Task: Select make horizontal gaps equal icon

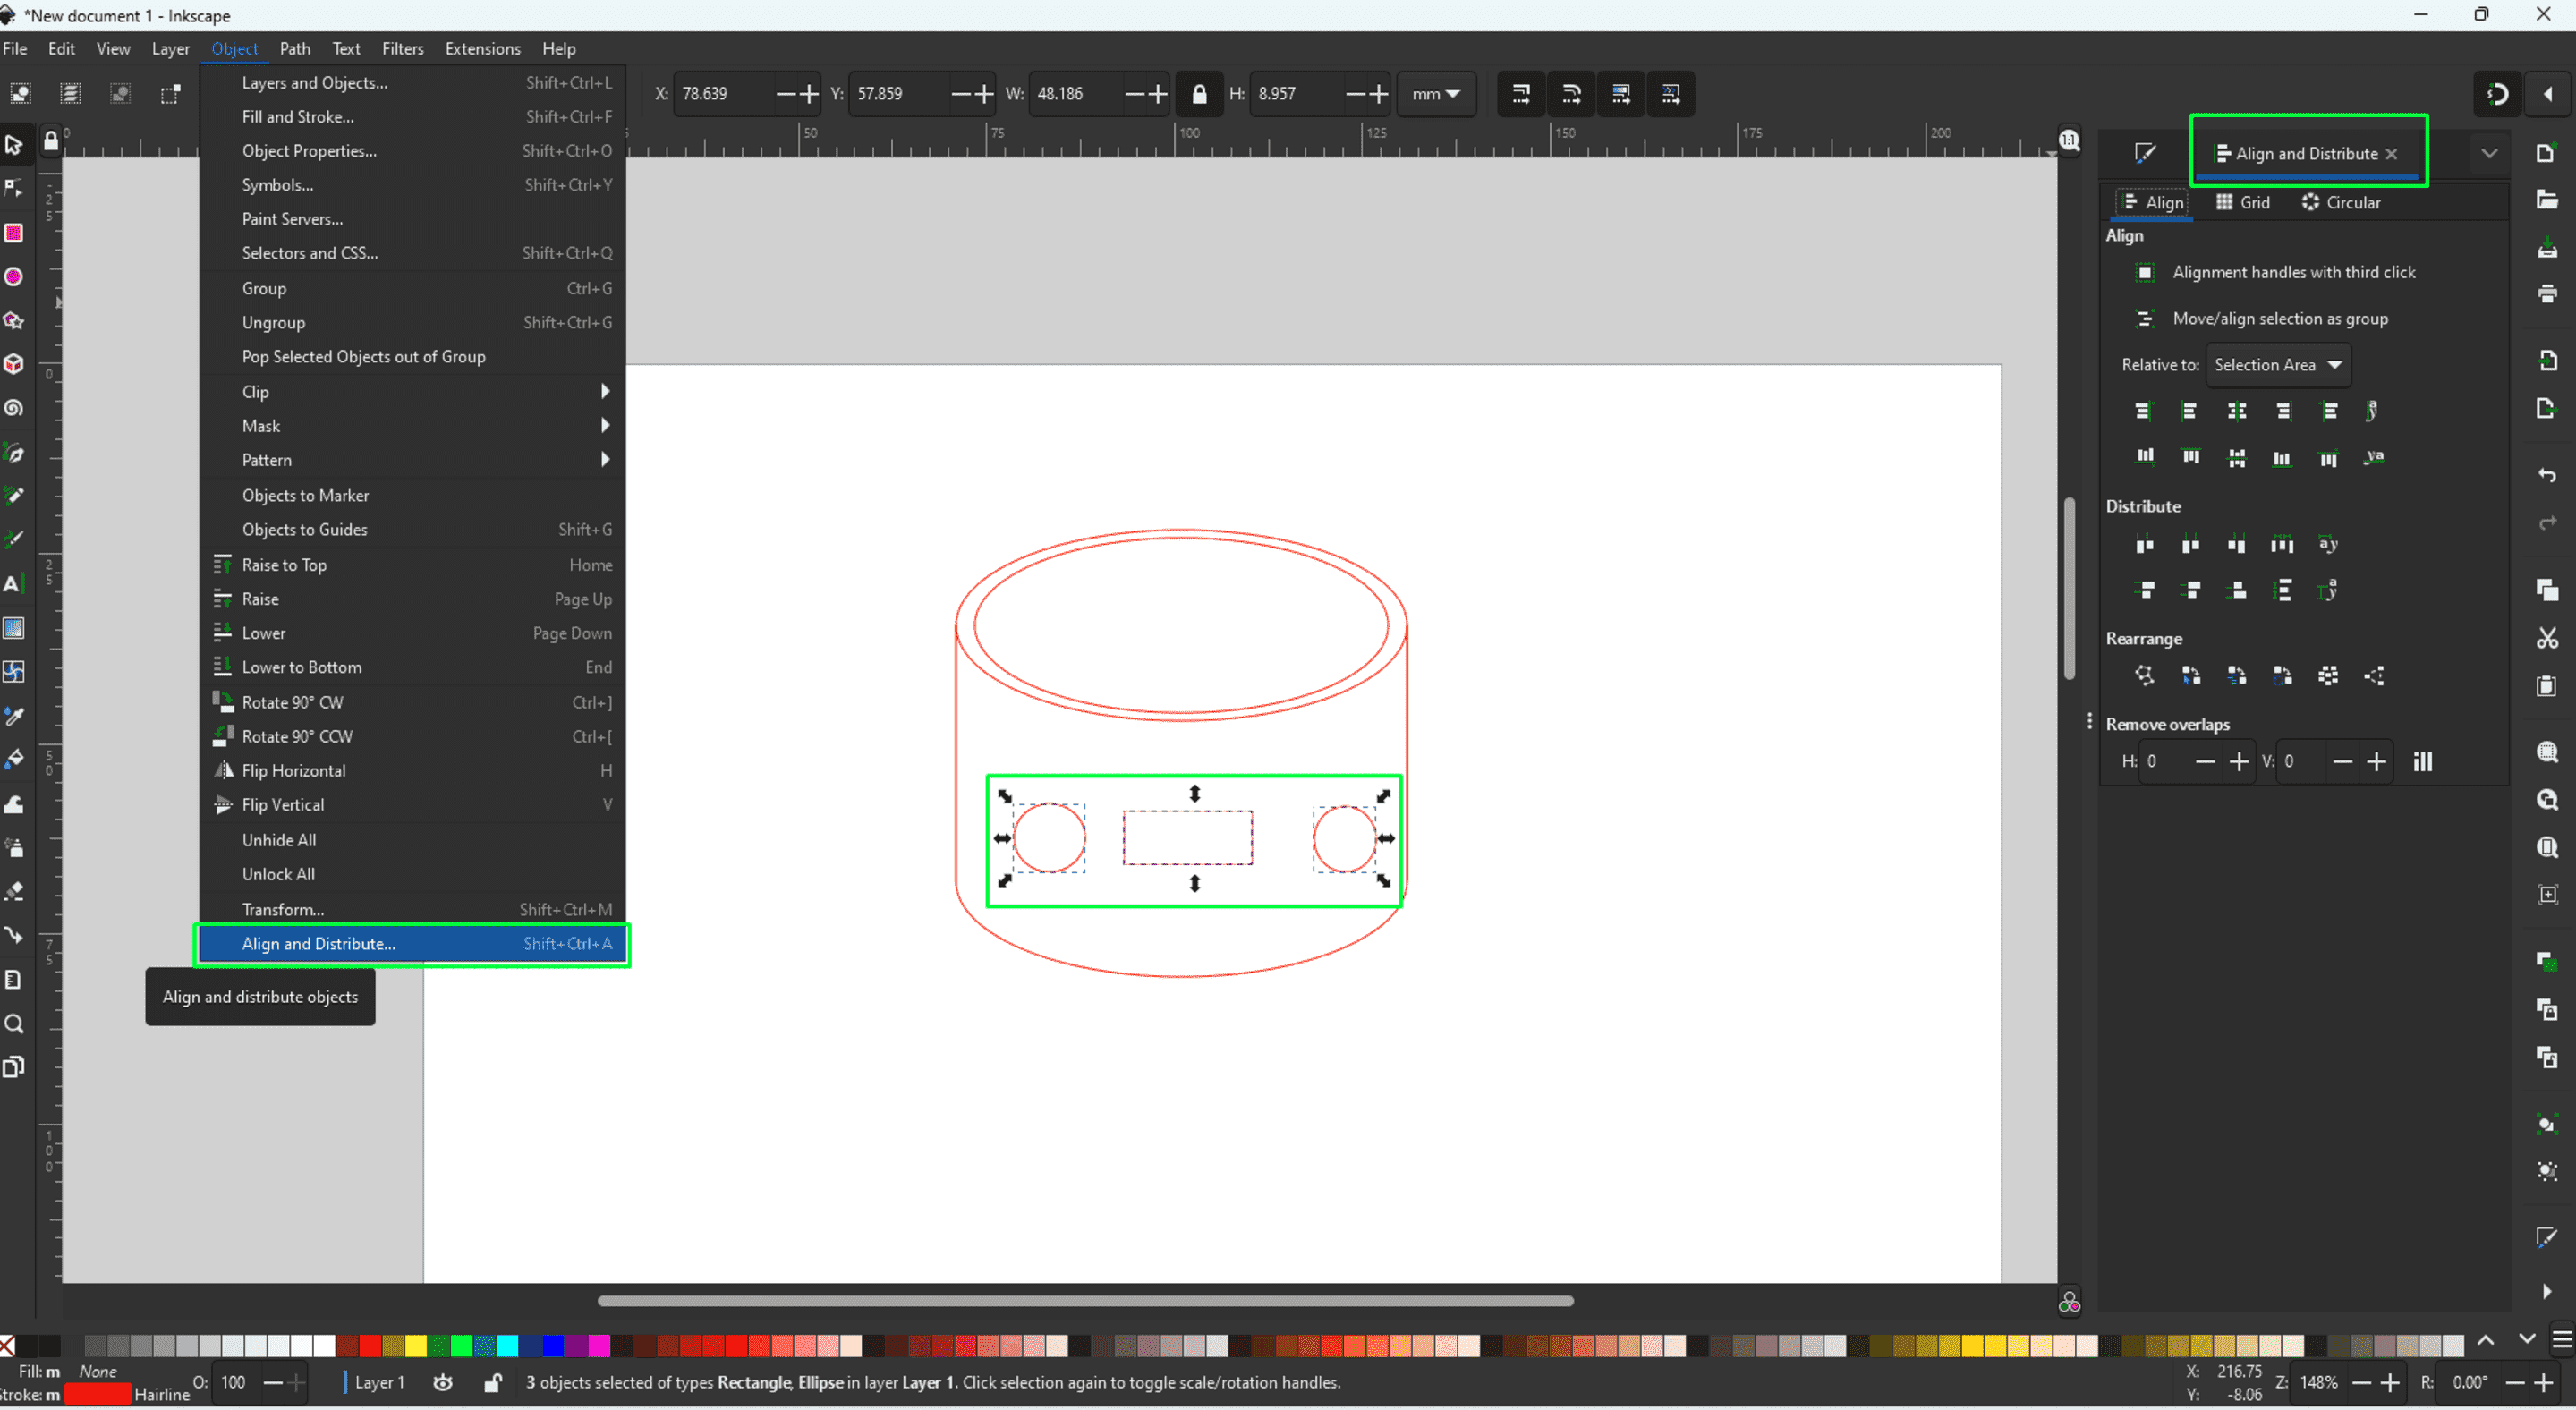Action: tap(2283, 543)
